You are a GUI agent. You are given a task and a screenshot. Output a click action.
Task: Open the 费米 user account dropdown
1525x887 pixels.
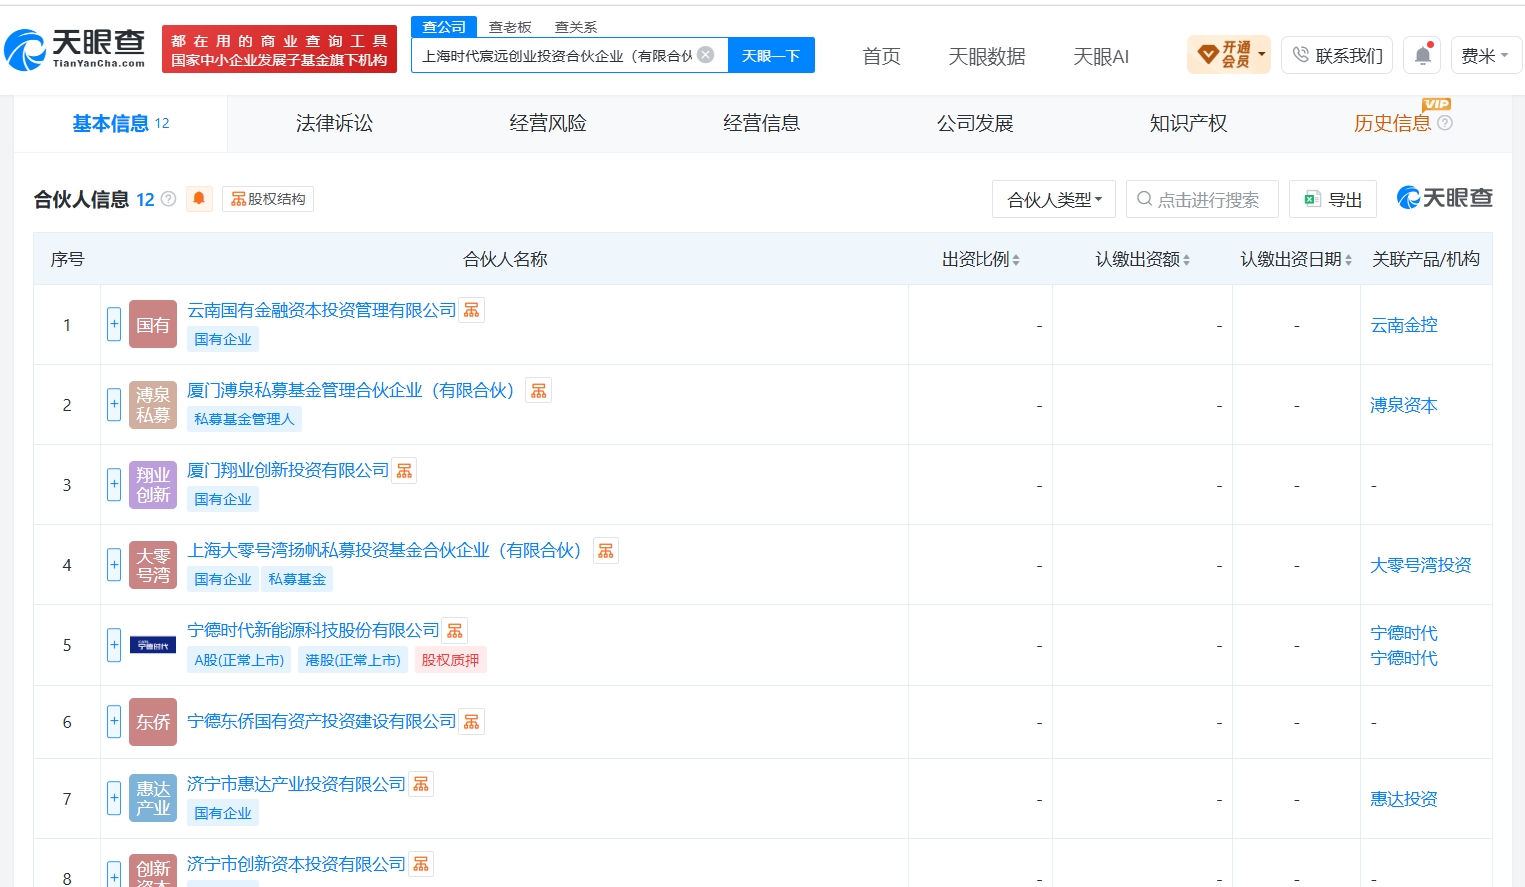[1484, 56]
